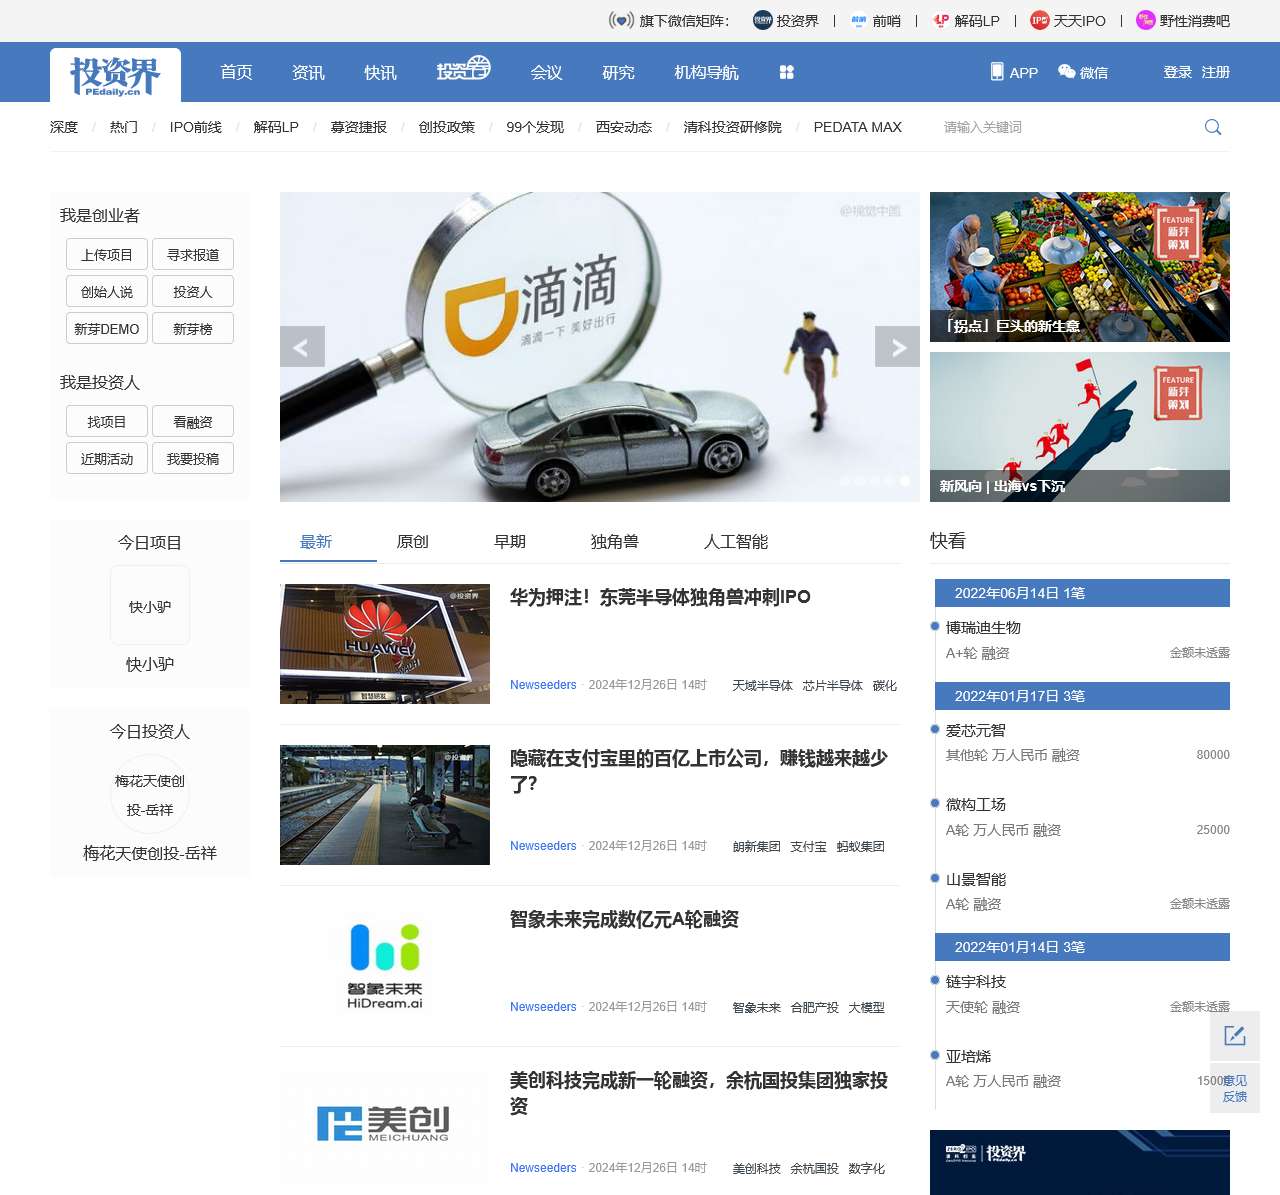
Task: Open the 清科投资研修院 link
Action: 733,127
